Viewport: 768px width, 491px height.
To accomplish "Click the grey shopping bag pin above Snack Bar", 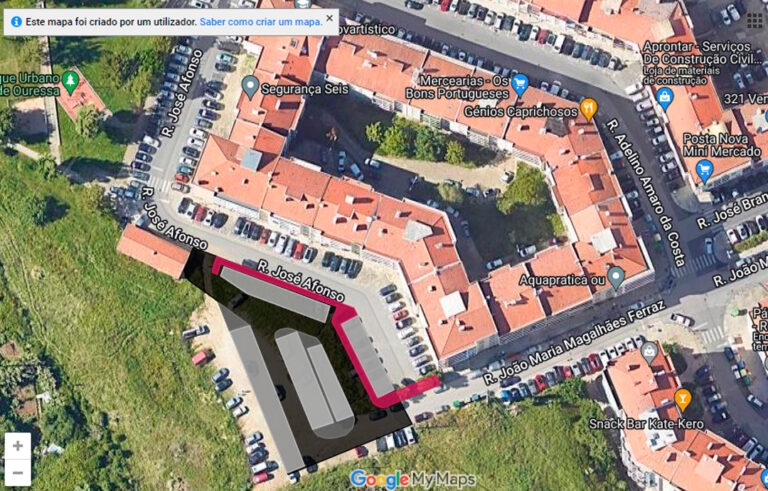I will coord(649,354).
